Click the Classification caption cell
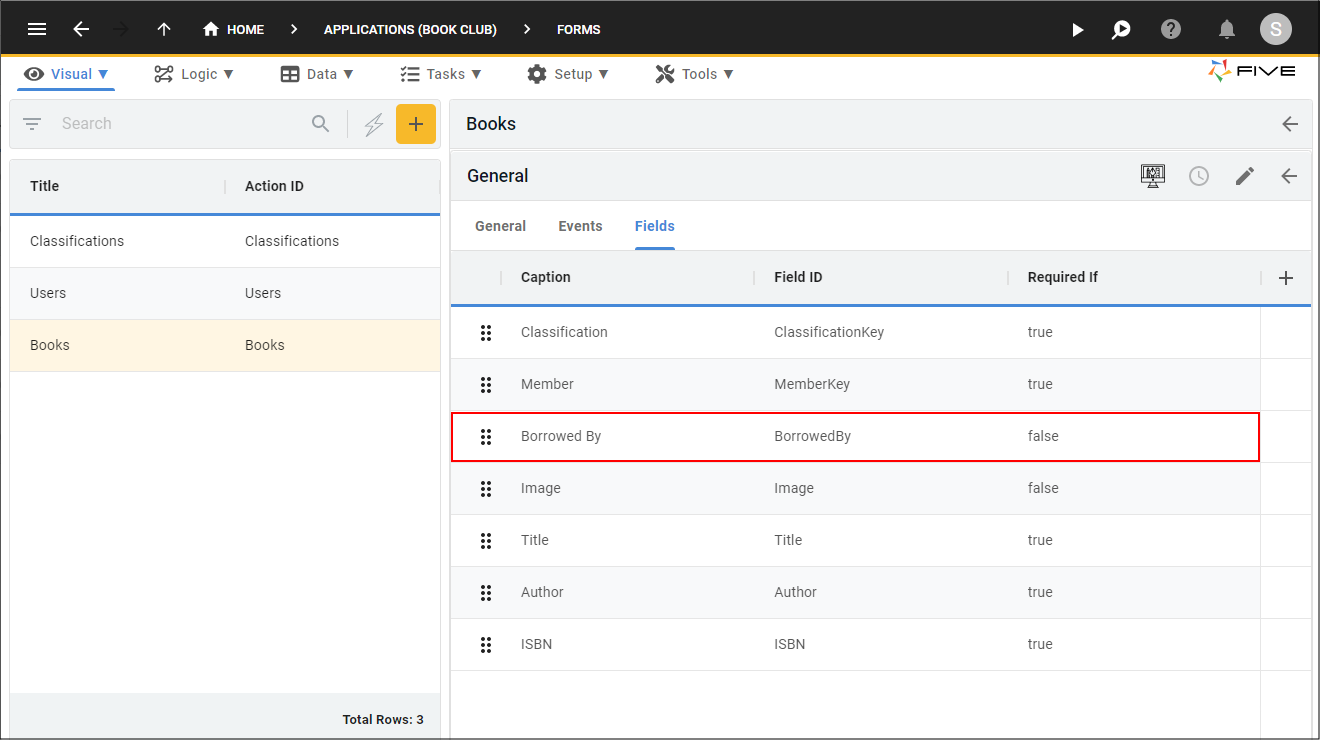The width and height of the screenshot is (1320, 740). tap(564, 332)
